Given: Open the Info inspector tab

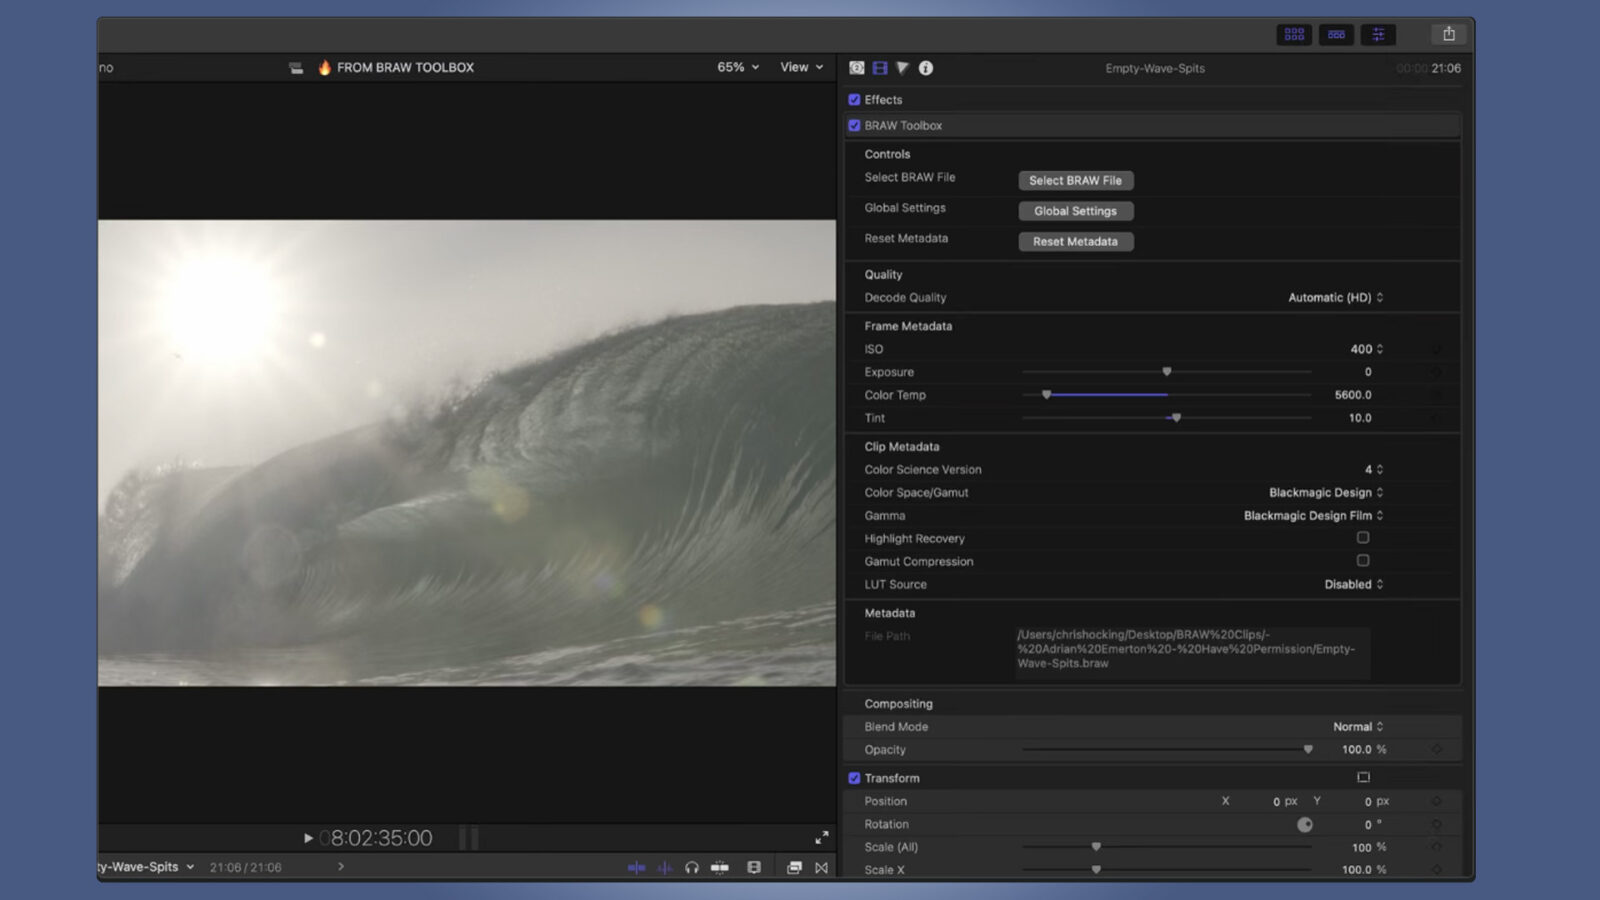Looking at the screenshot, I should point(926,68).
